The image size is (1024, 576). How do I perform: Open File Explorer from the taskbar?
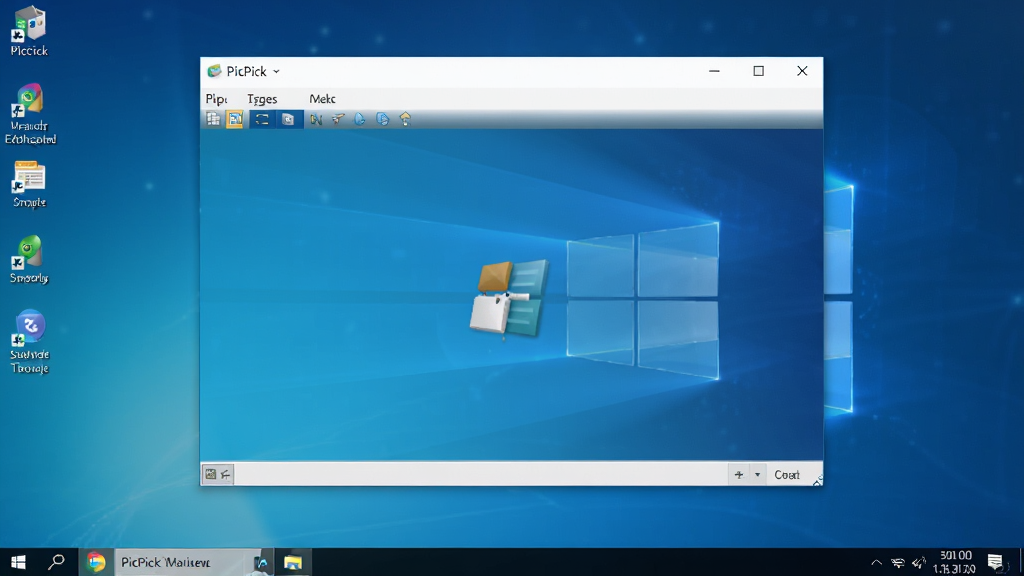click(x=293, y=562)
